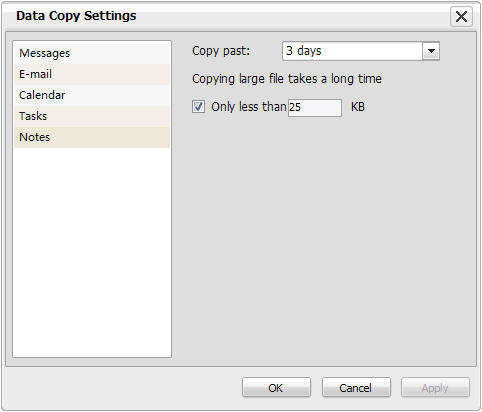This screenshot has width=482, height=412.
Task: Pick the Notes category
Action: (x=92, y=137)
